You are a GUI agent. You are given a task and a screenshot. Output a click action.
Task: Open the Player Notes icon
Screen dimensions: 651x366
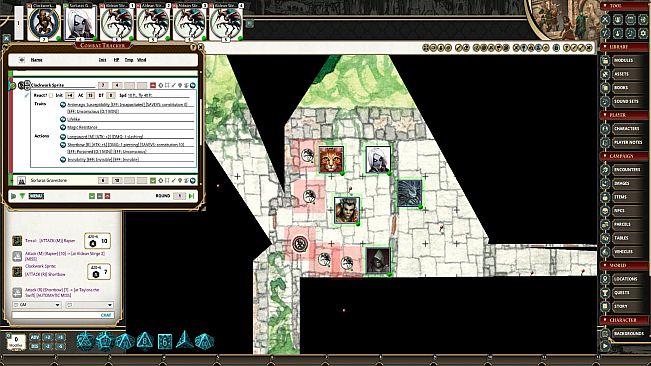tap(605, 142)
